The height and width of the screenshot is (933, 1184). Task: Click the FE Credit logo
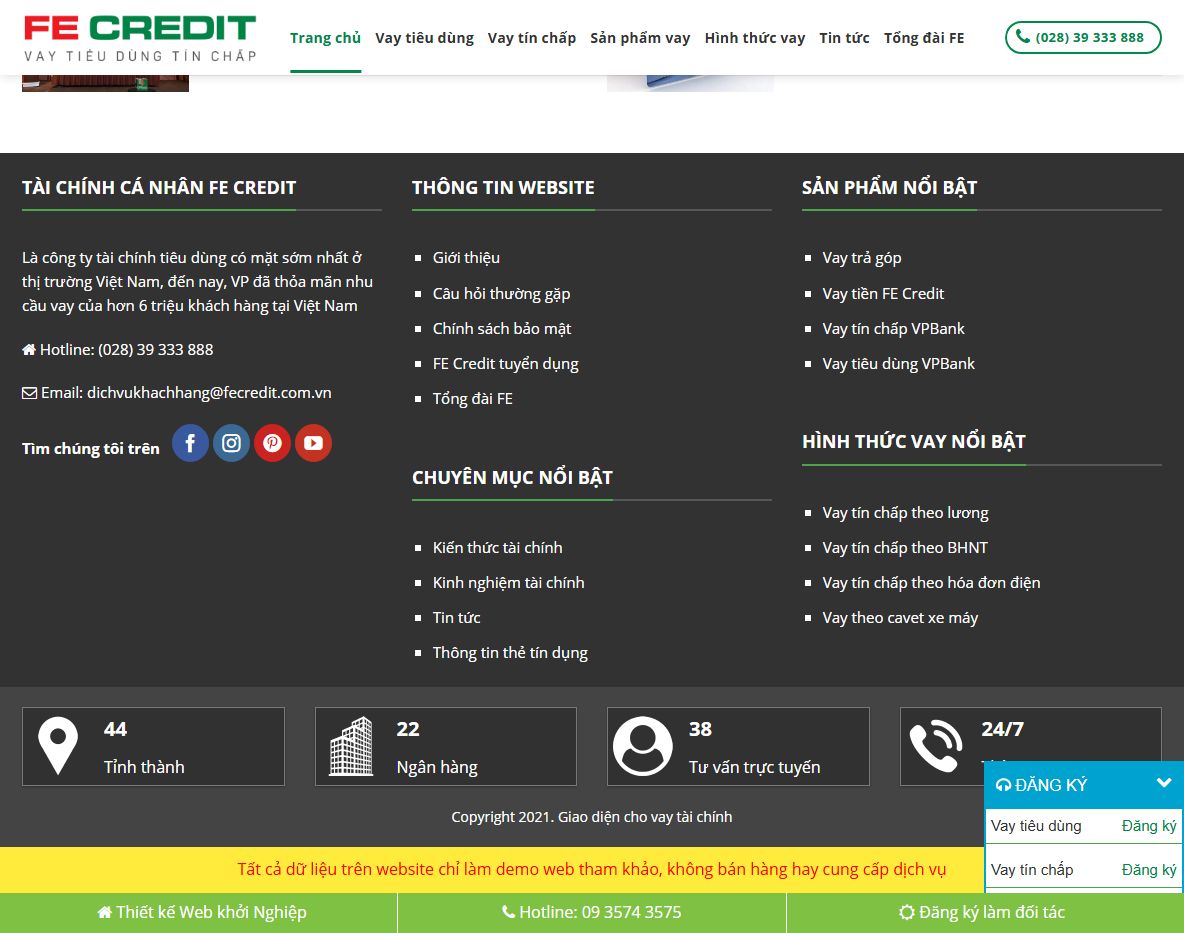pyautogui.click(x=140, y=38)
